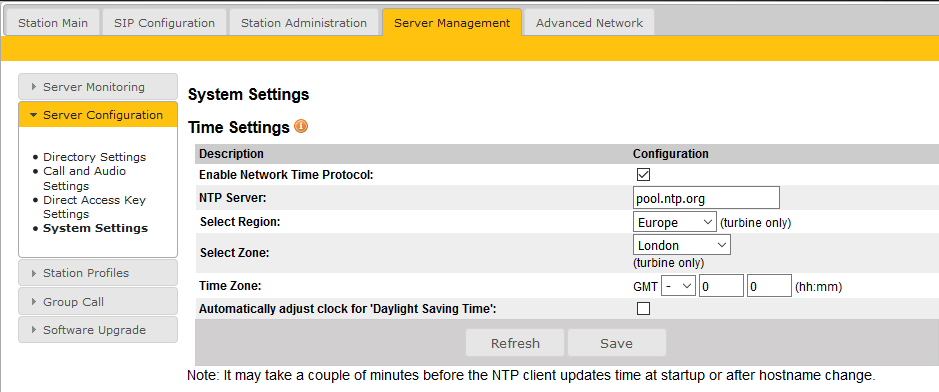
Task: Click the Description column header
Action: point(231,154)
